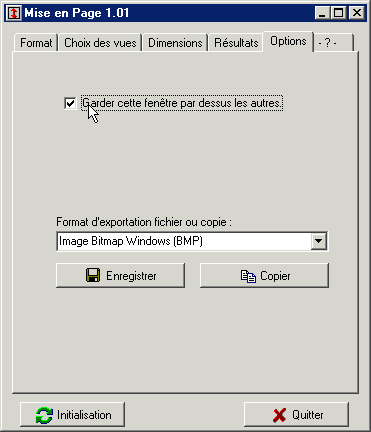Click the floppy disk save icon
Screen dimensions: 371x432
pyautogui.click(x=93, y=275)
